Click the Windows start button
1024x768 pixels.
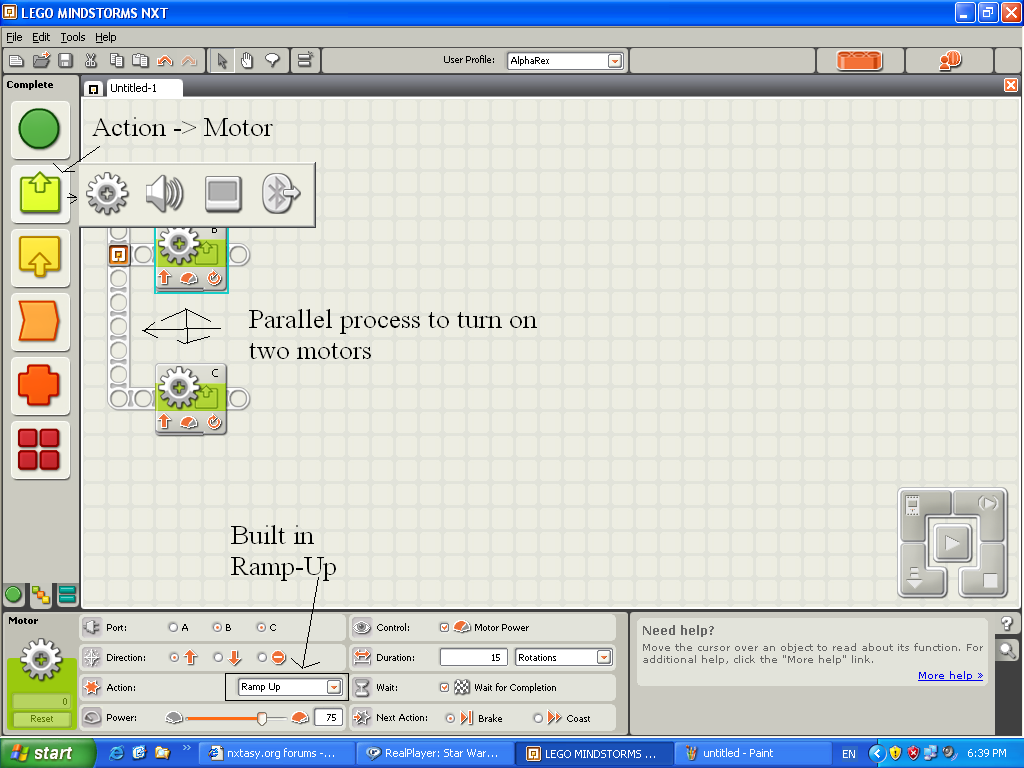coord(47,753)
